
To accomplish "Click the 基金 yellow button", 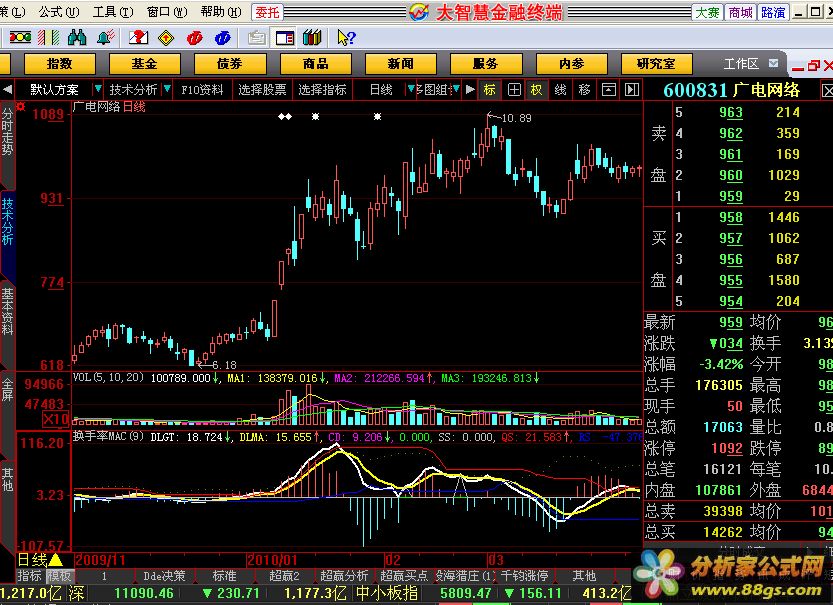I will (x=144, y=64).
